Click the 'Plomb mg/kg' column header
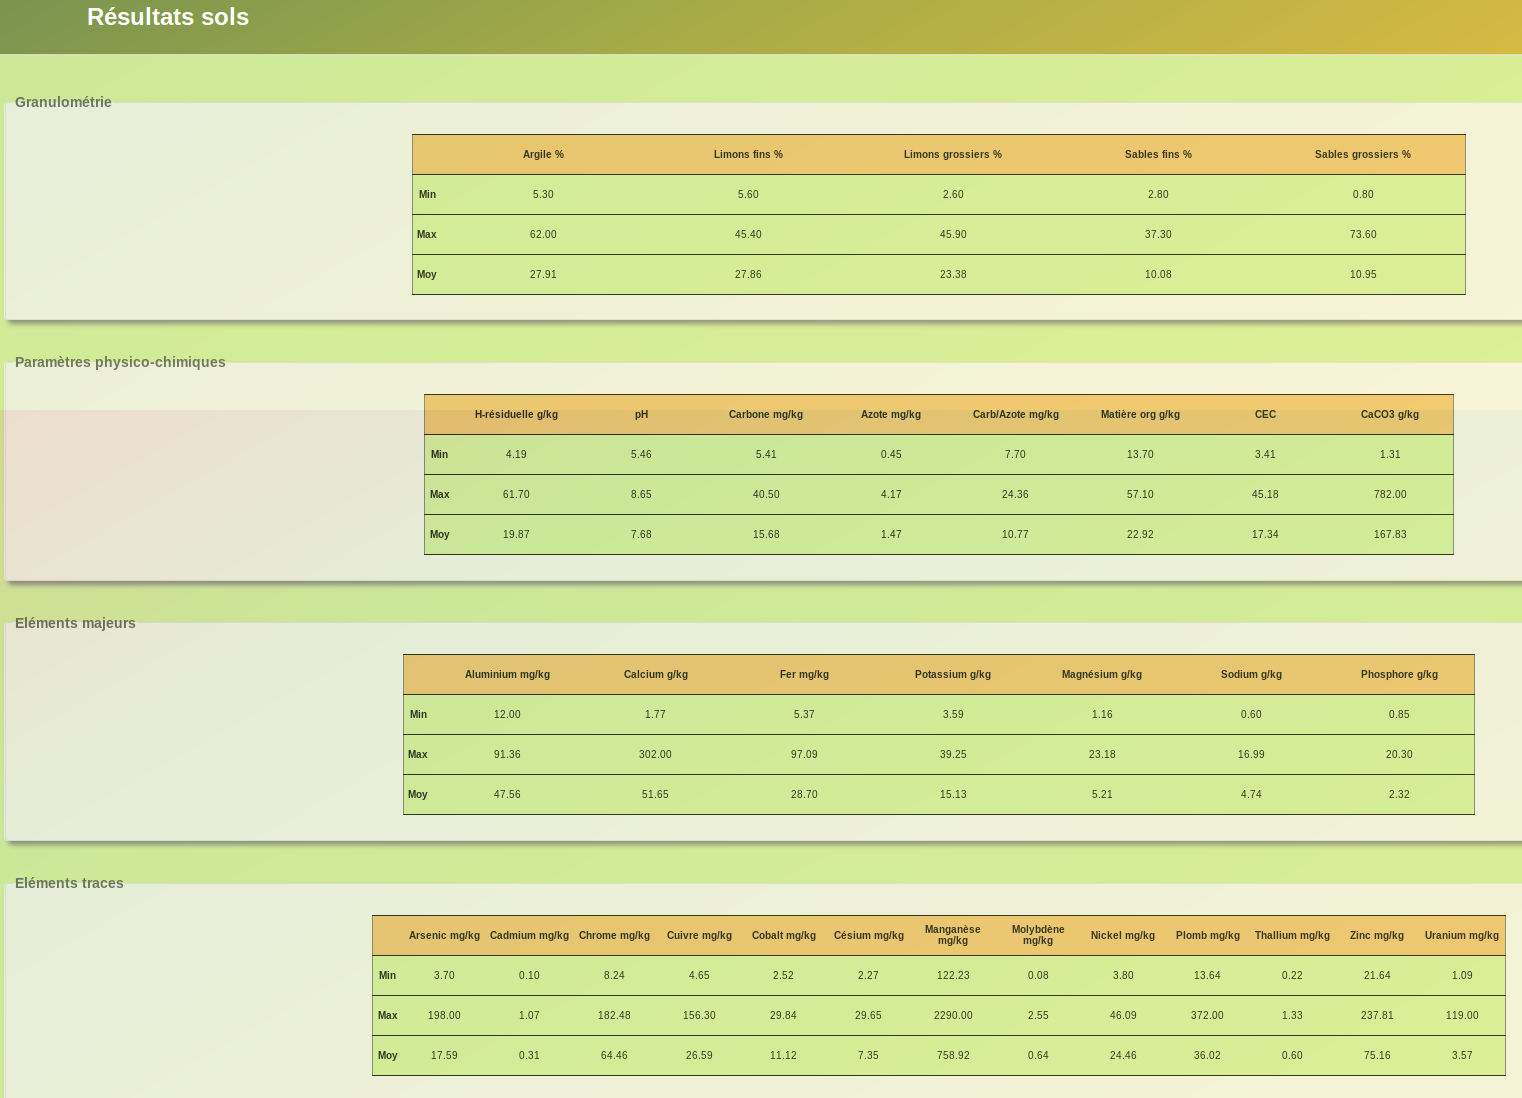The height and width of the screenshot is (1098, 1522). point(1207,935)
